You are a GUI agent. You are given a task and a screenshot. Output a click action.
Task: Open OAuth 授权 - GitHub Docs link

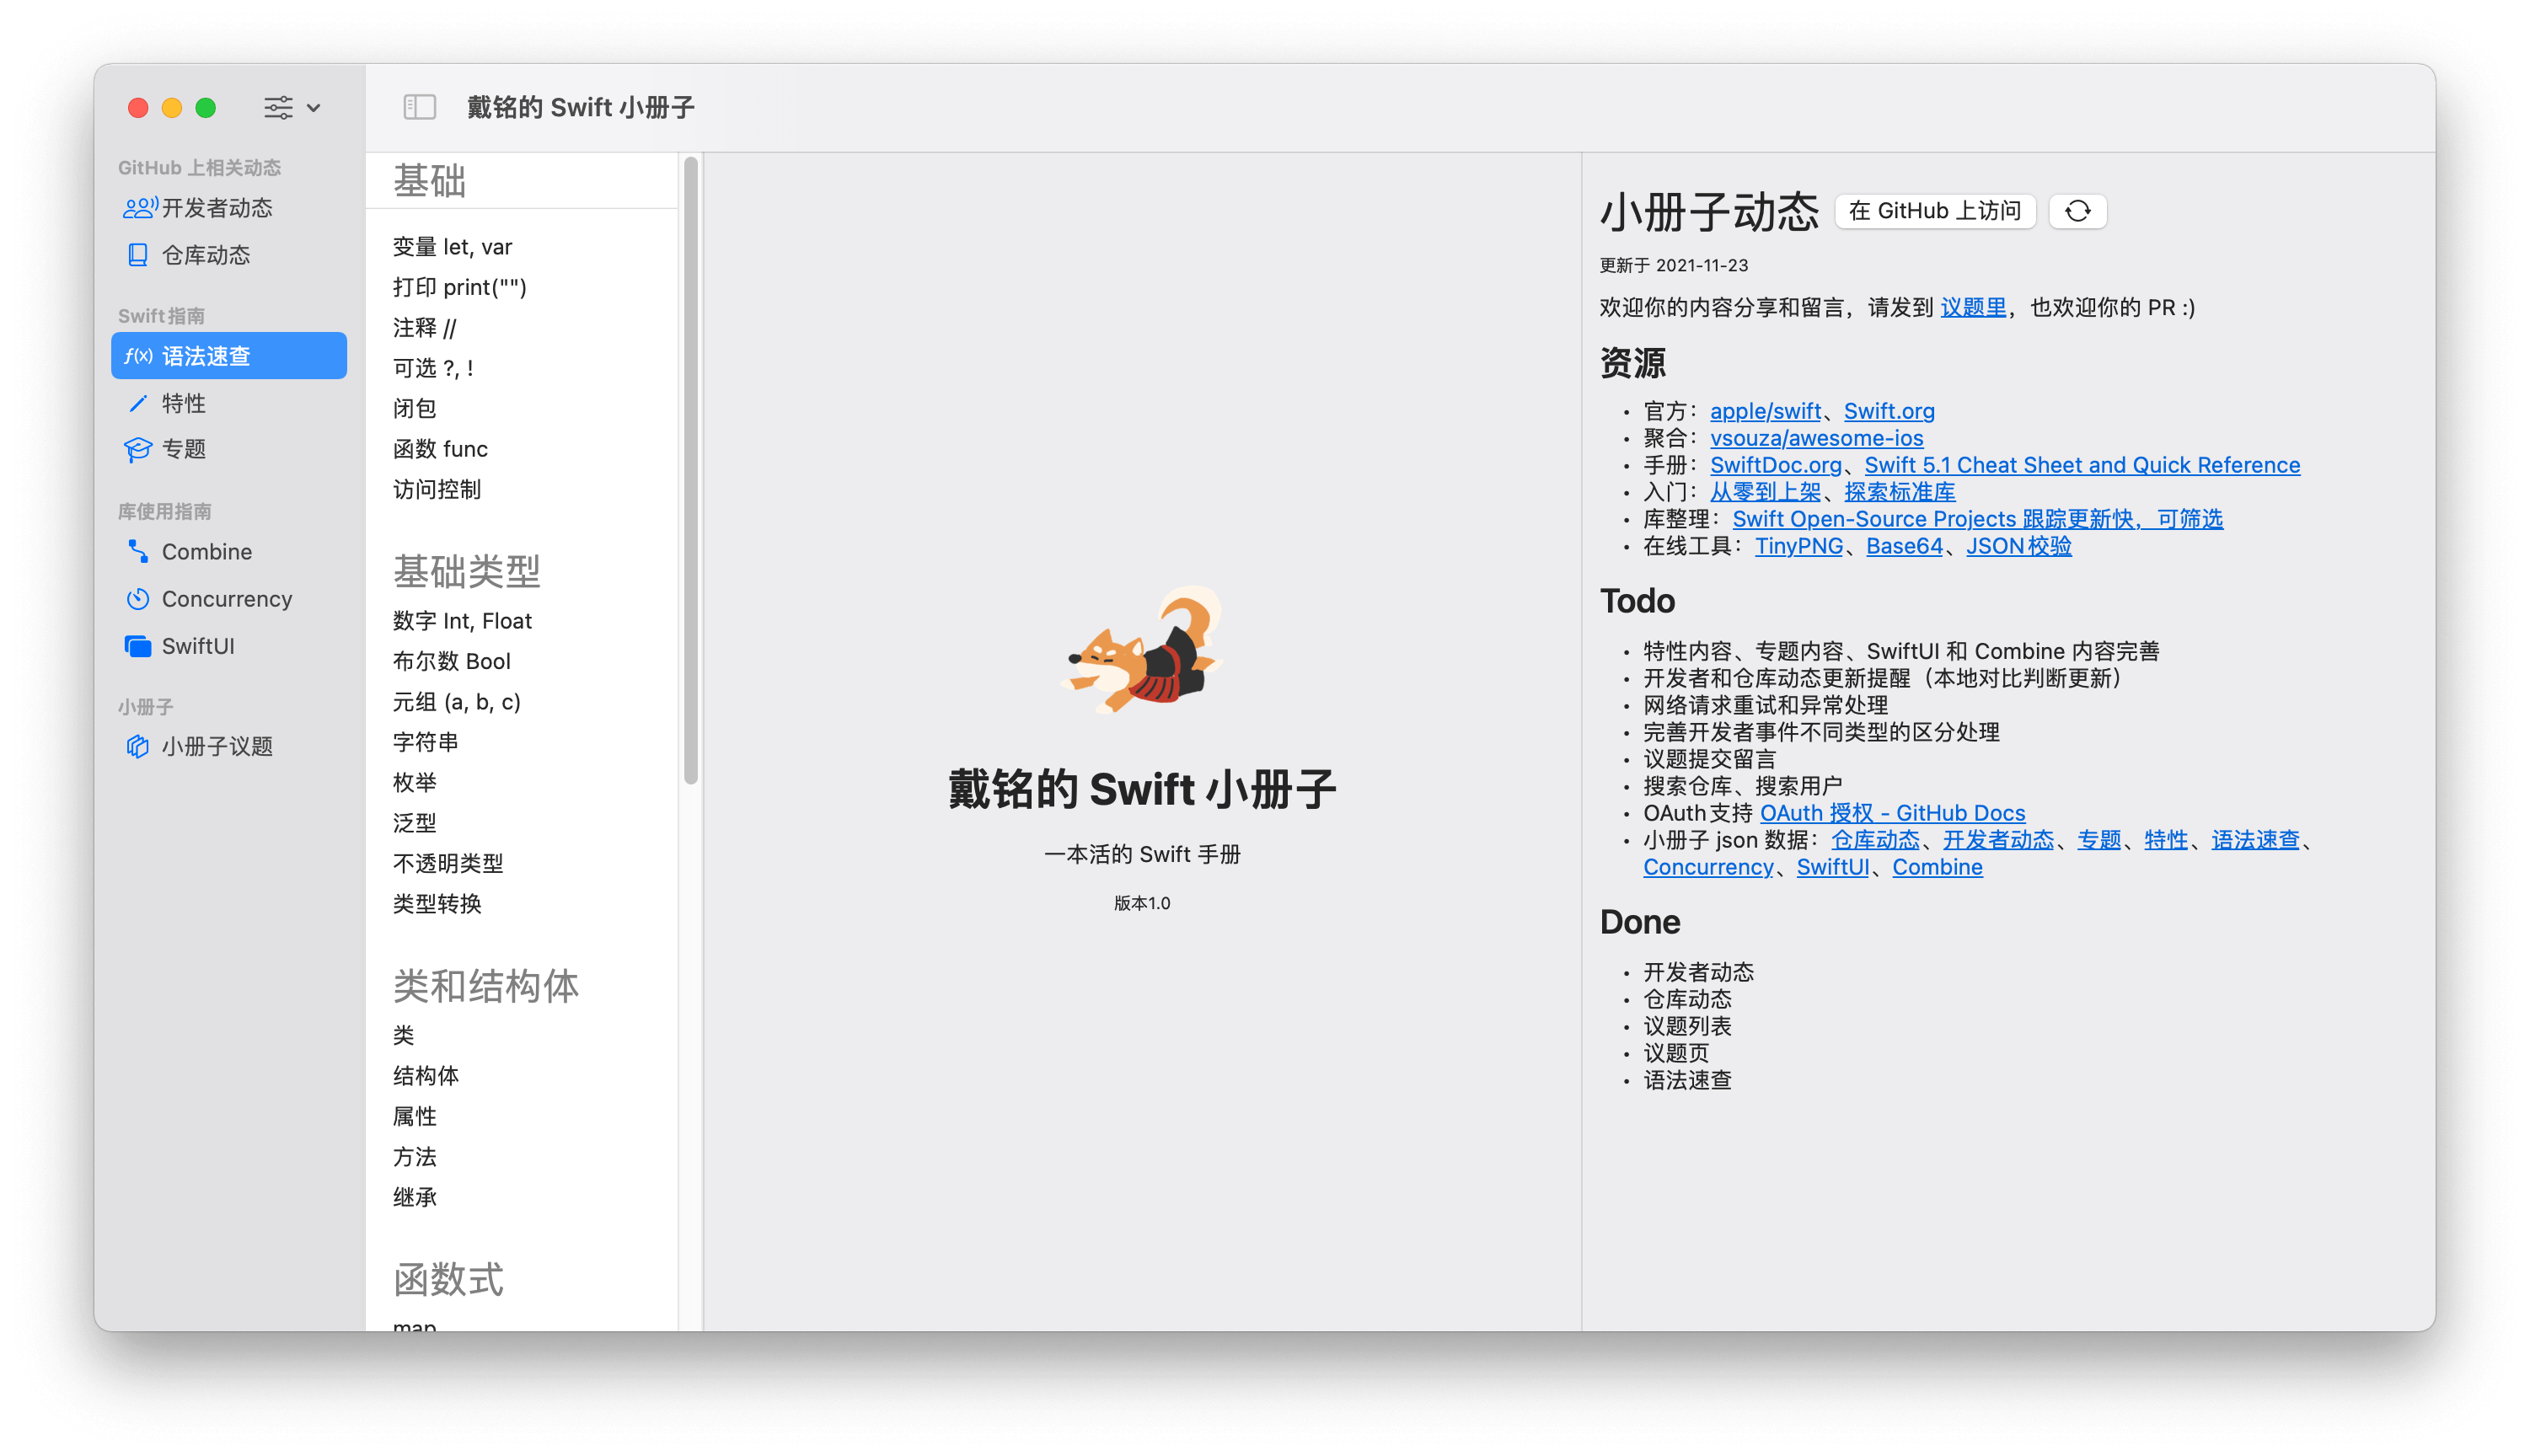[1891, 813]
